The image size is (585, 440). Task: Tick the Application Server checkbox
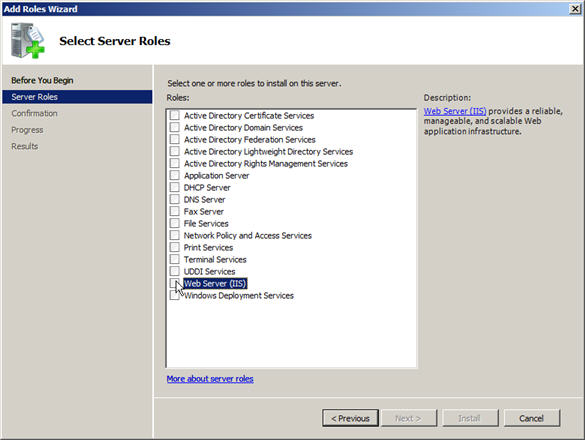tap(174, 175)
